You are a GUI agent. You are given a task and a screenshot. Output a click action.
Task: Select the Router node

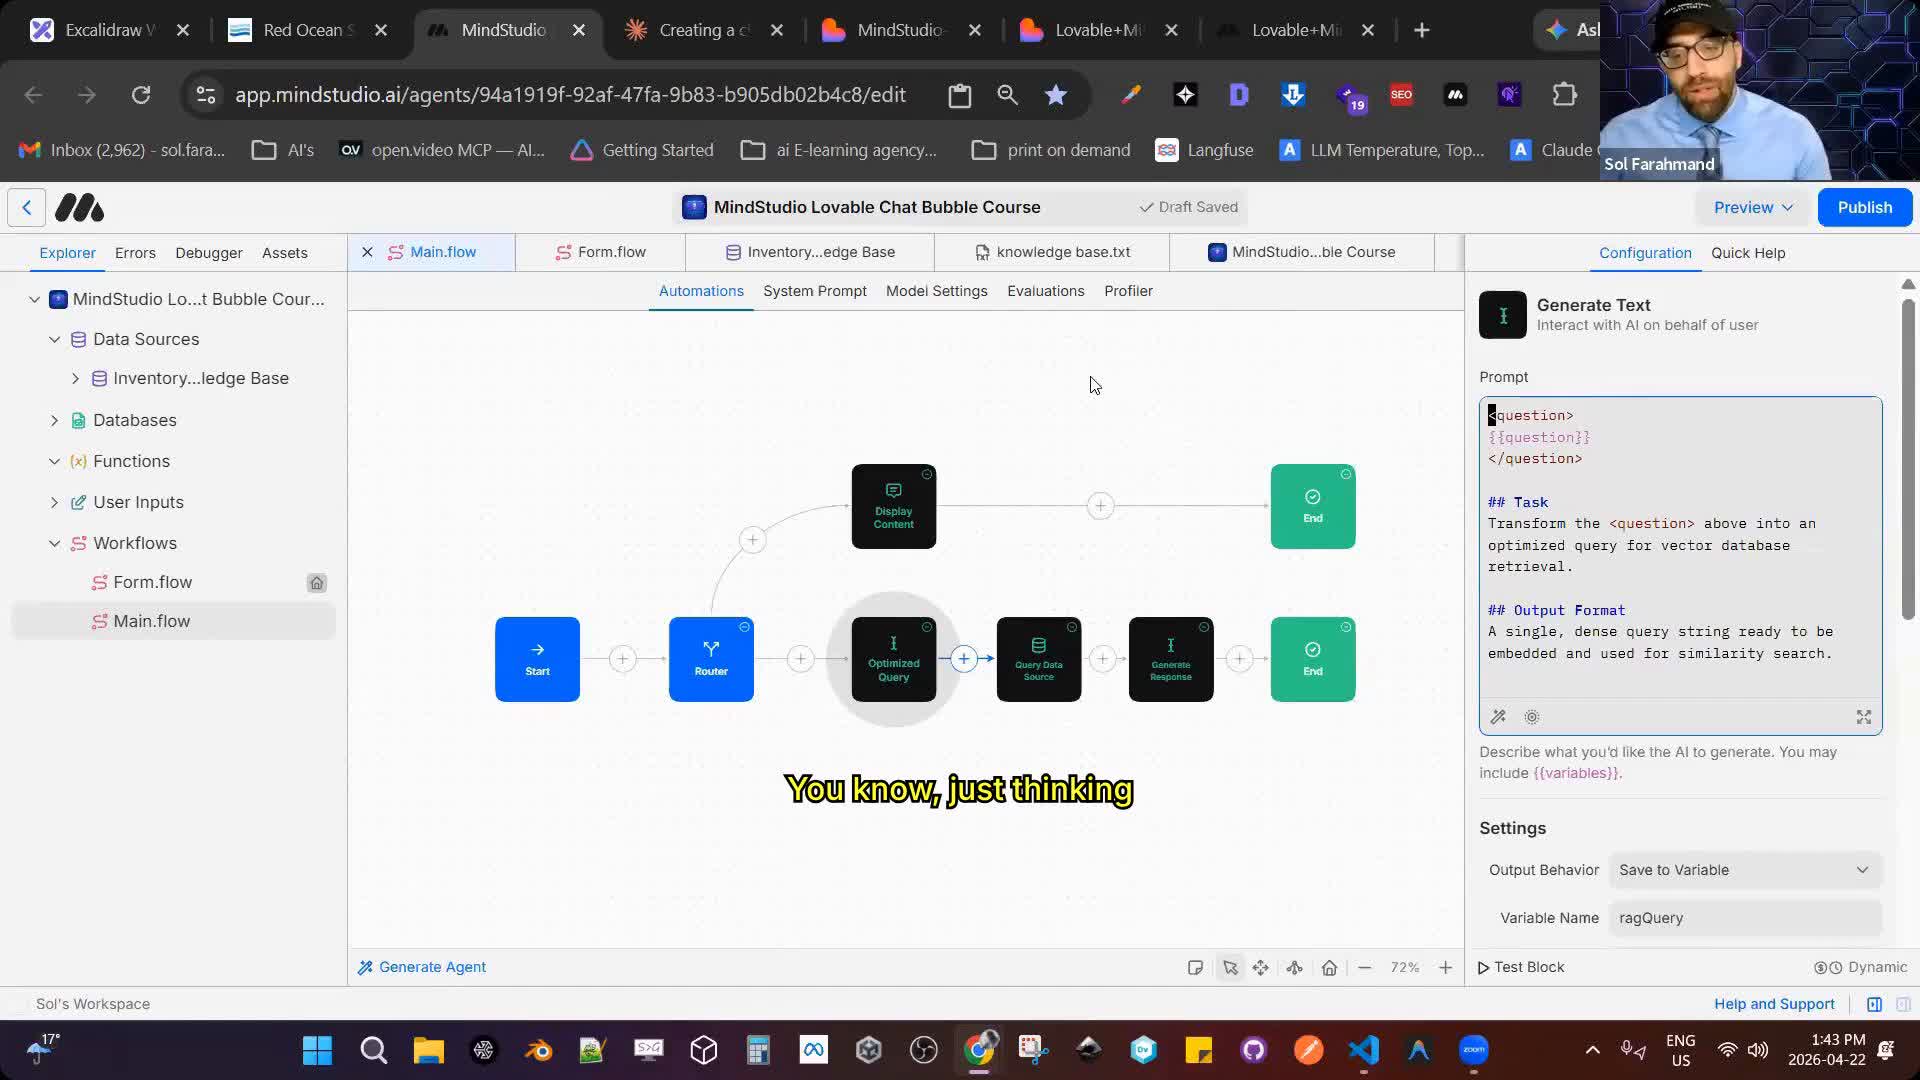point(711,659)
